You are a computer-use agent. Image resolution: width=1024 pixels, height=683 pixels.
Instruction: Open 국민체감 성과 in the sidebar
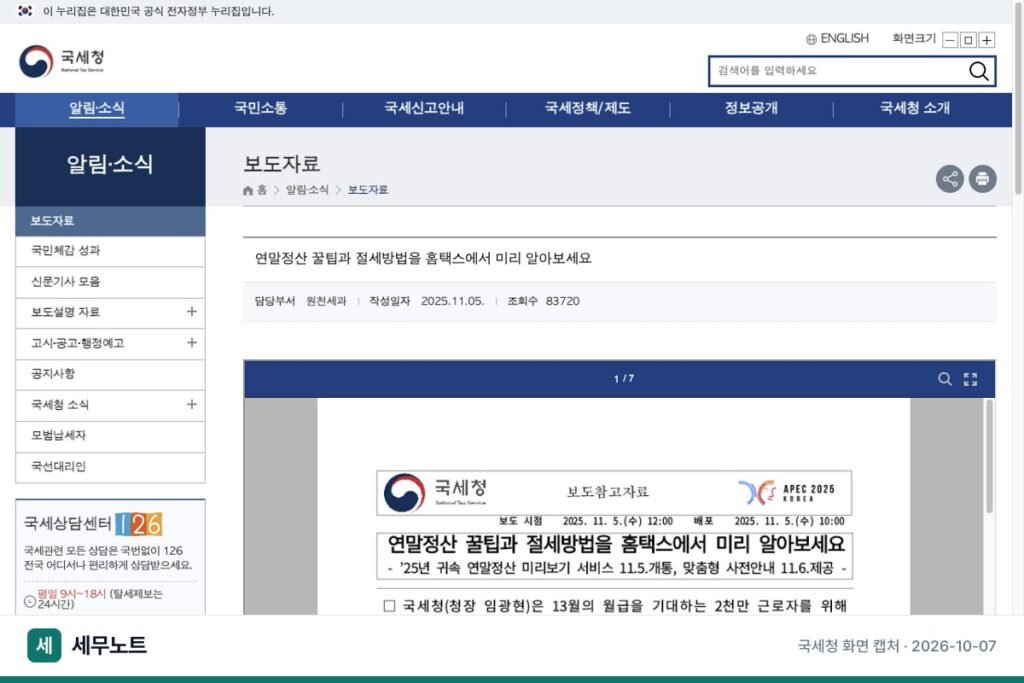[110, 251]
